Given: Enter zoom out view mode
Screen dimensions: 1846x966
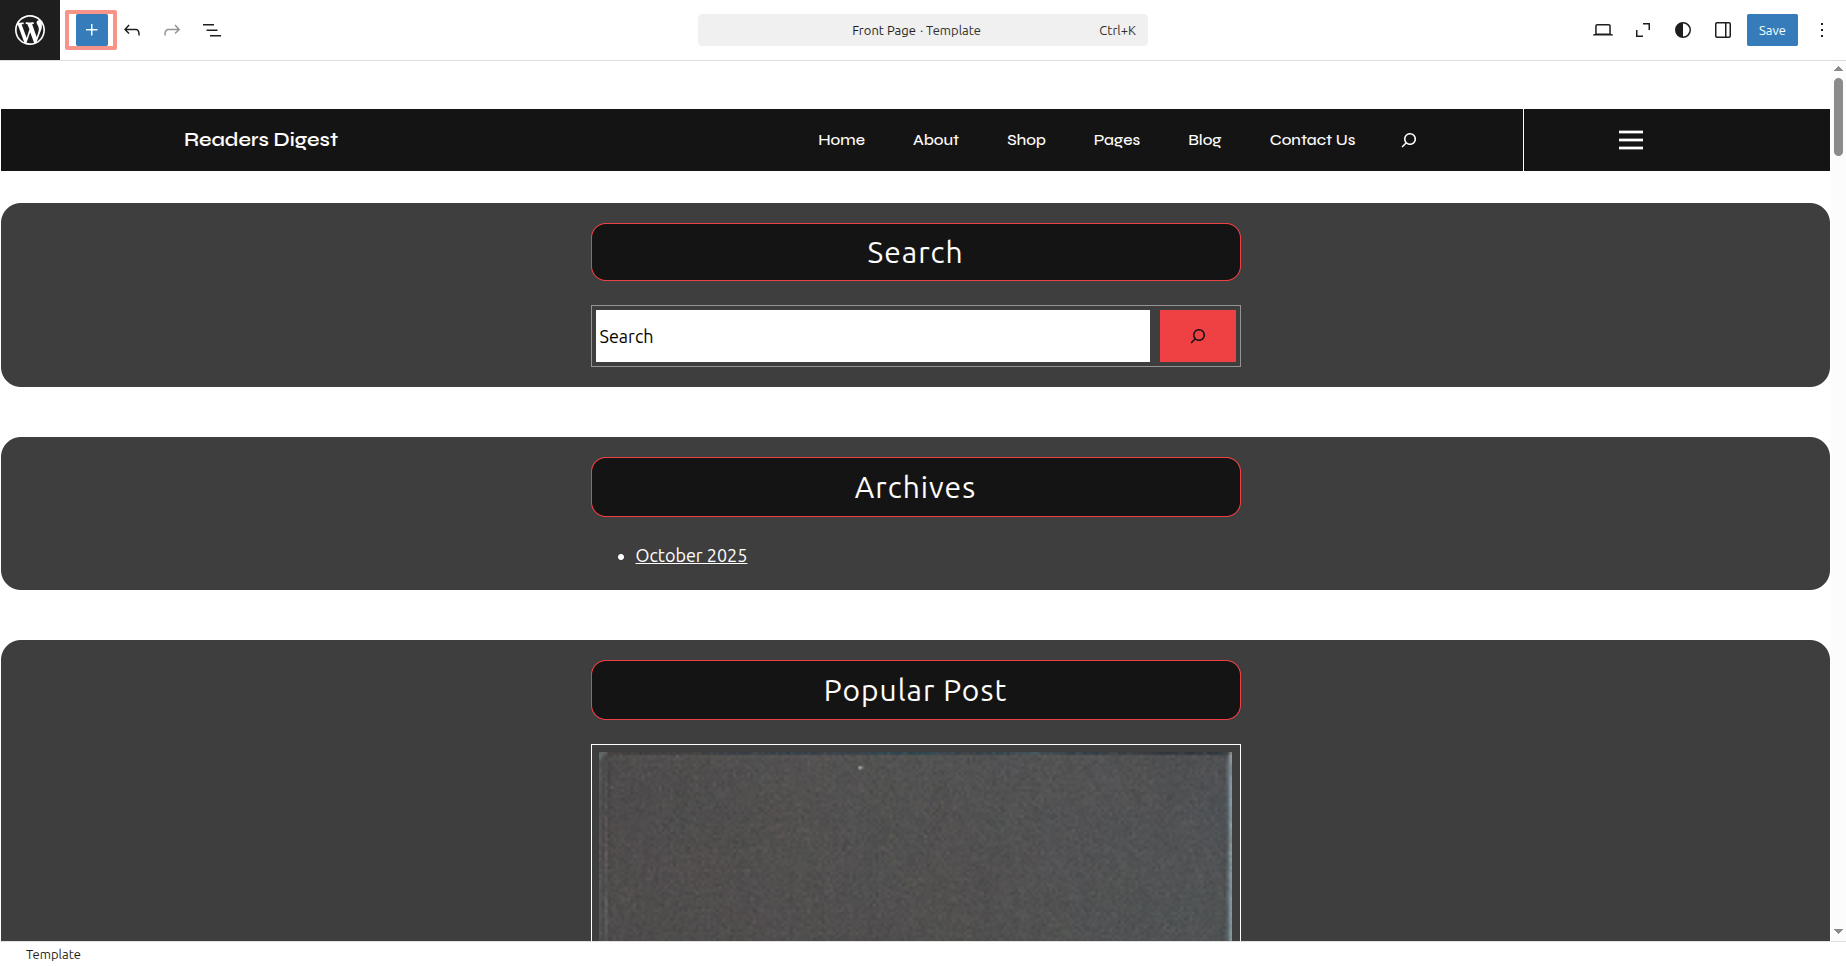Looking at the screenshot, I should [1642, 30].
